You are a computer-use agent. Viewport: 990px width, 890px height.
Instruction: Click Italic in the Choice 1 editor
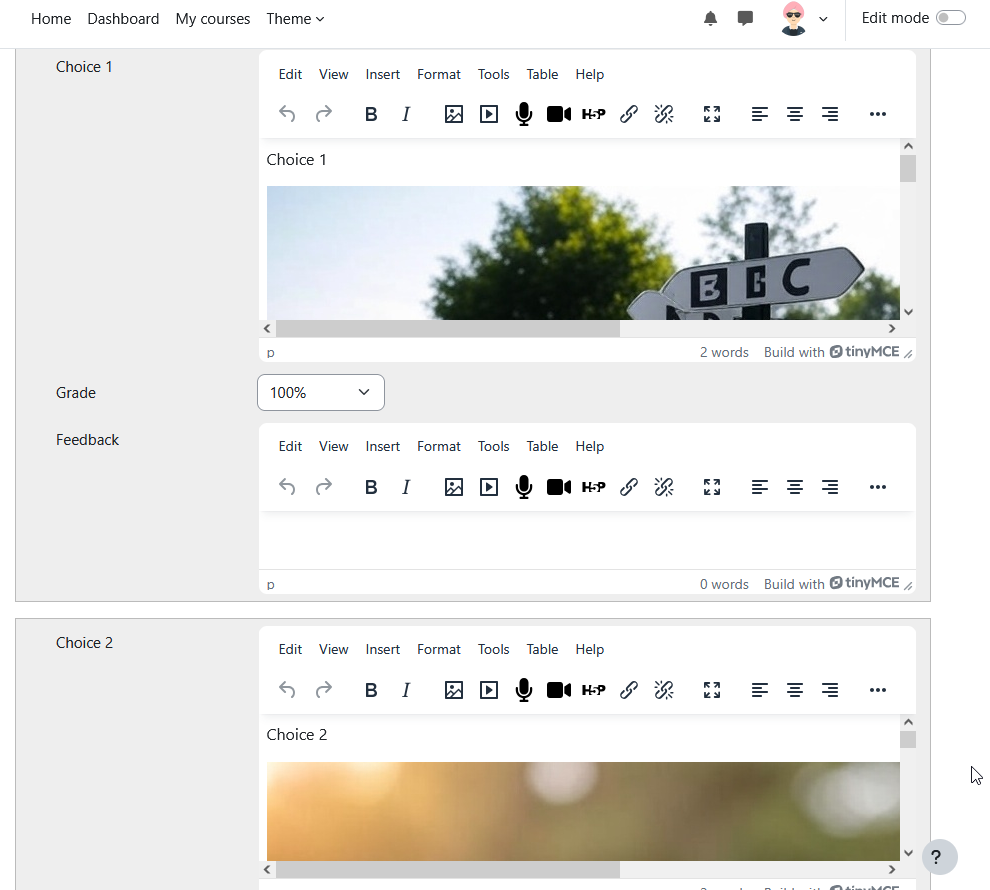coord(406,114)
